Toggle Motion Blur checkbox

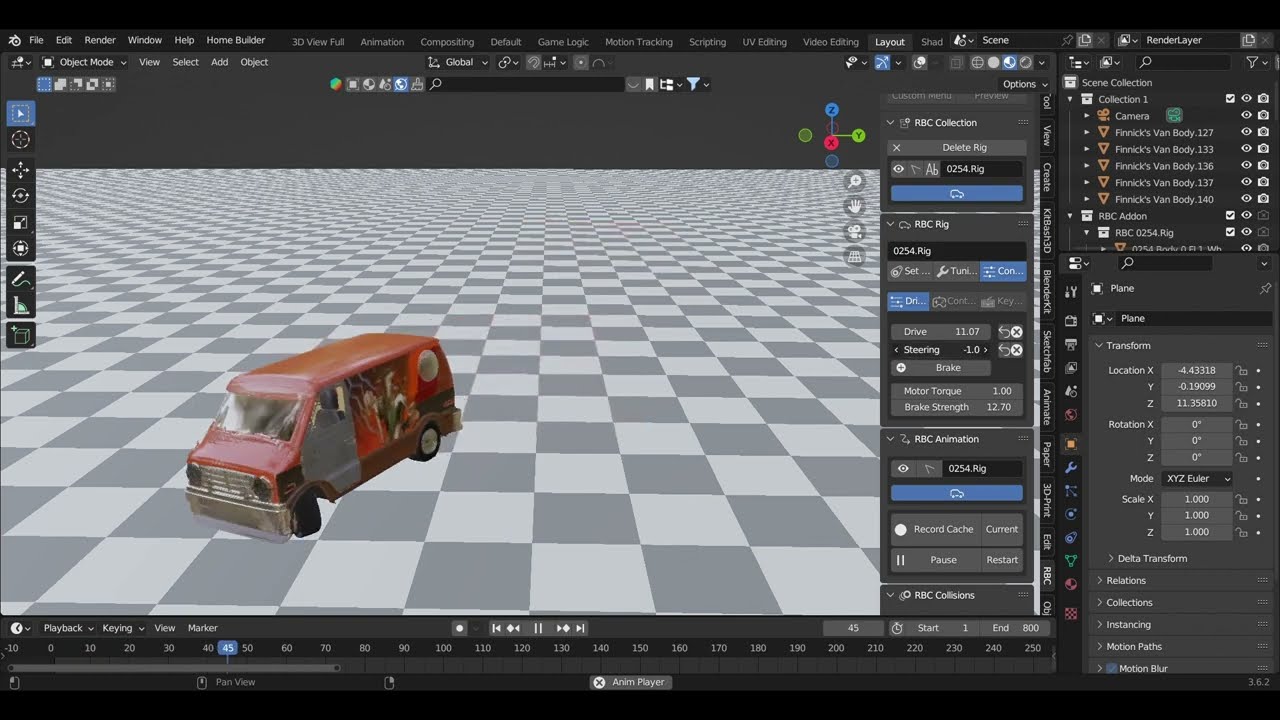pos(1111,668)
